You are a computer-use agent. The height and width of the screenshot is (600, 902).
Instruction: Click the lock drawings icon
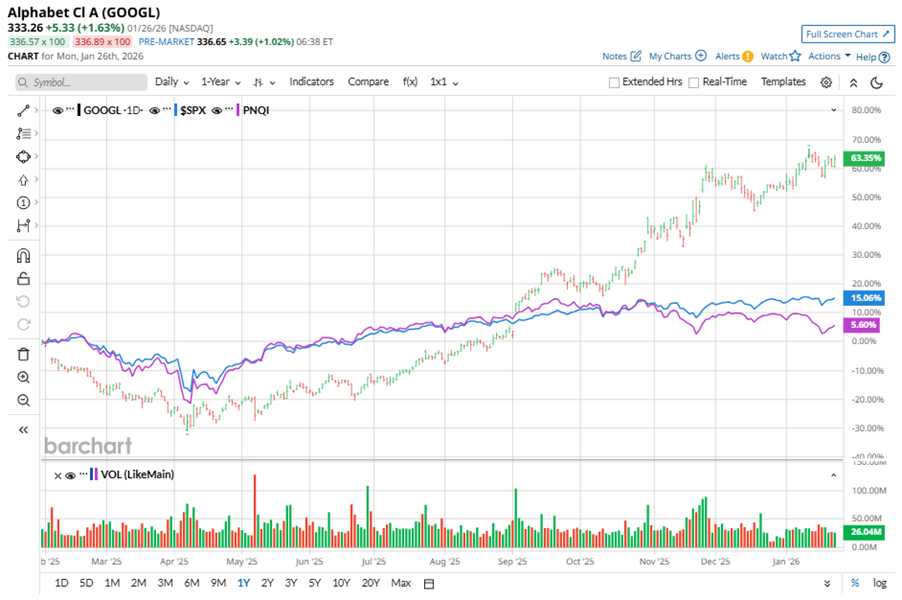coord(24,279)
